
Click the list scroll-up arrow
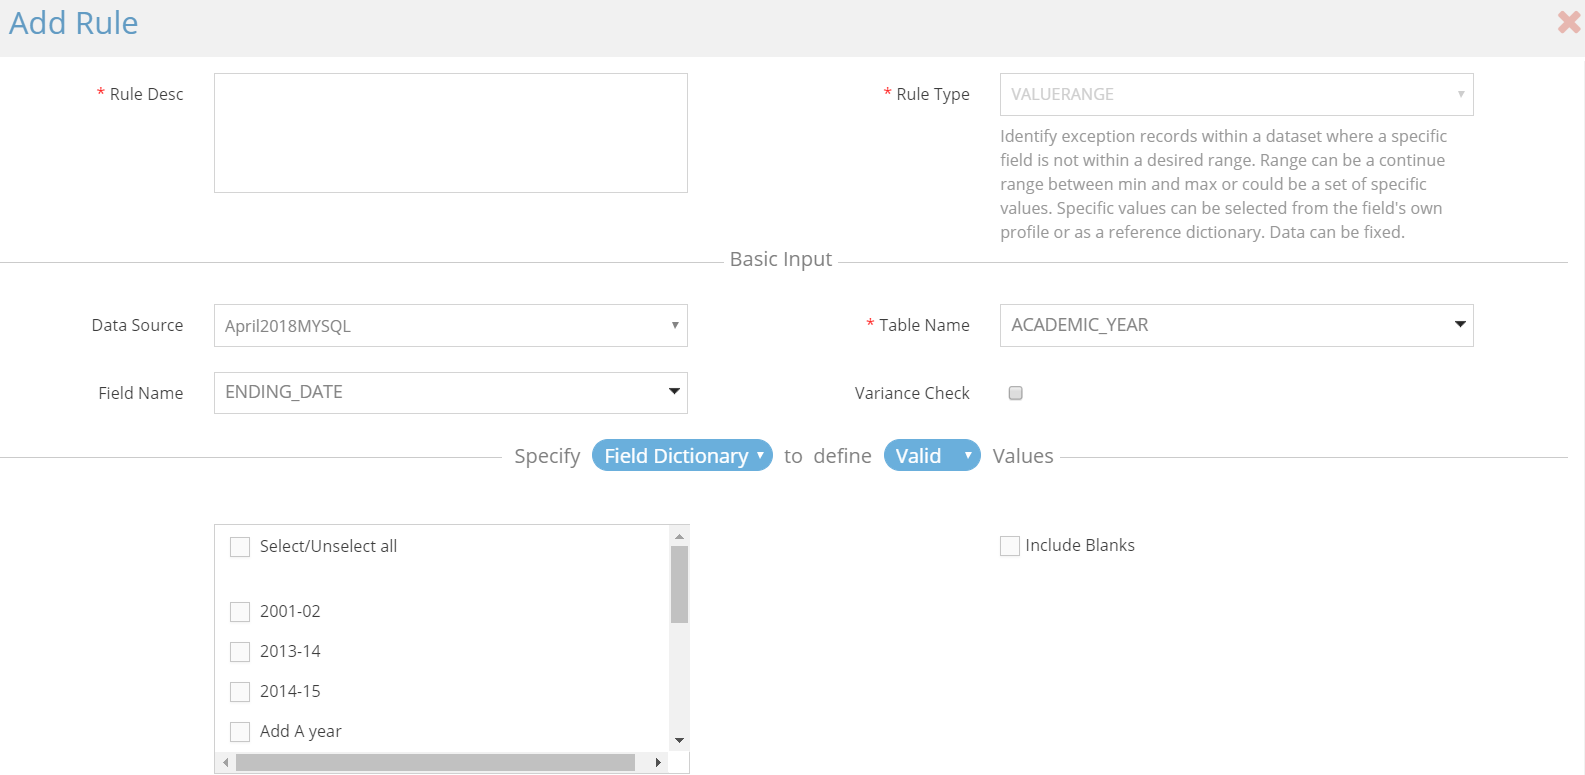679,536
